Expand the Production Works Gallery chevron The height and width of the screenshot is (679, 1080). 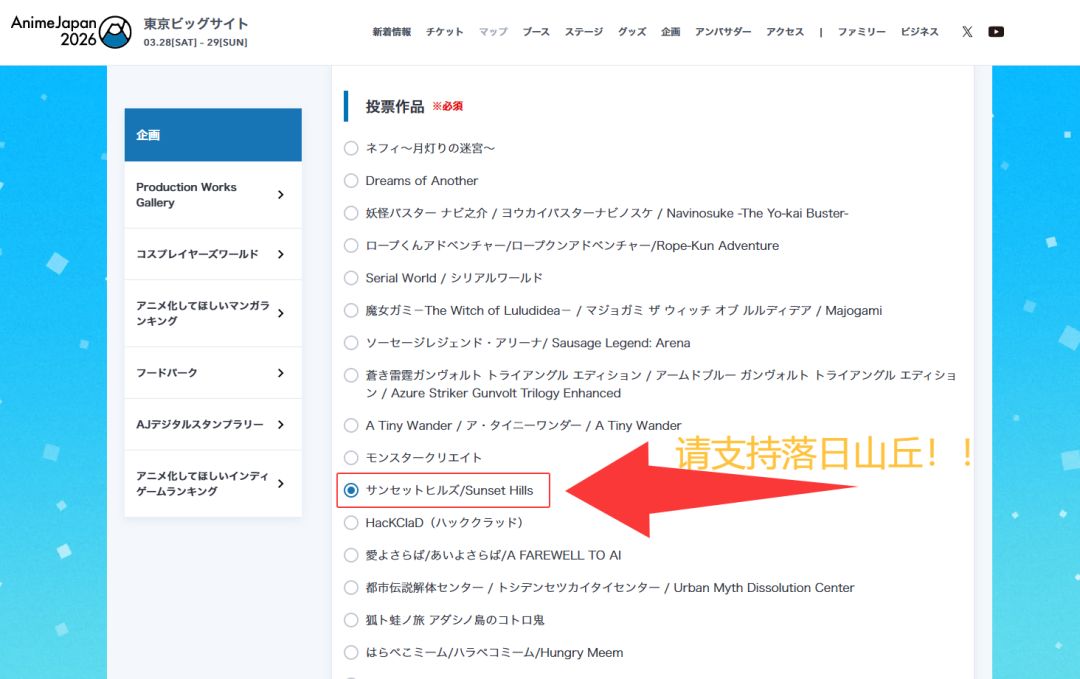(x=280, y=195)
